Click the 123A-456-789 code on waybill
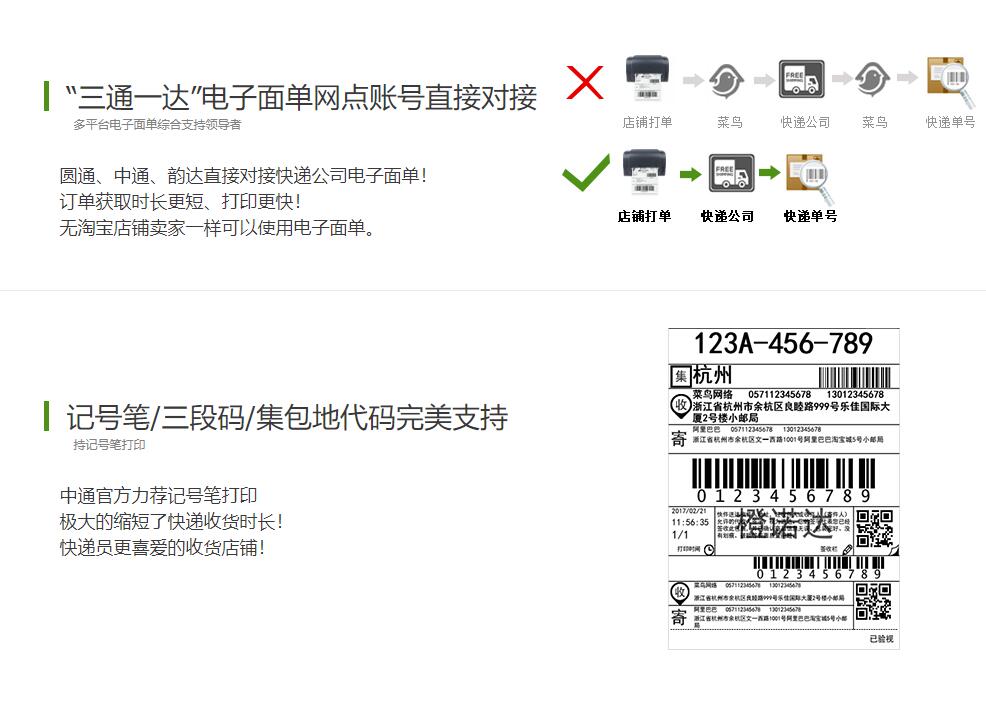The height and width of the screenshot is (718, 986). [x=783, y=343]
